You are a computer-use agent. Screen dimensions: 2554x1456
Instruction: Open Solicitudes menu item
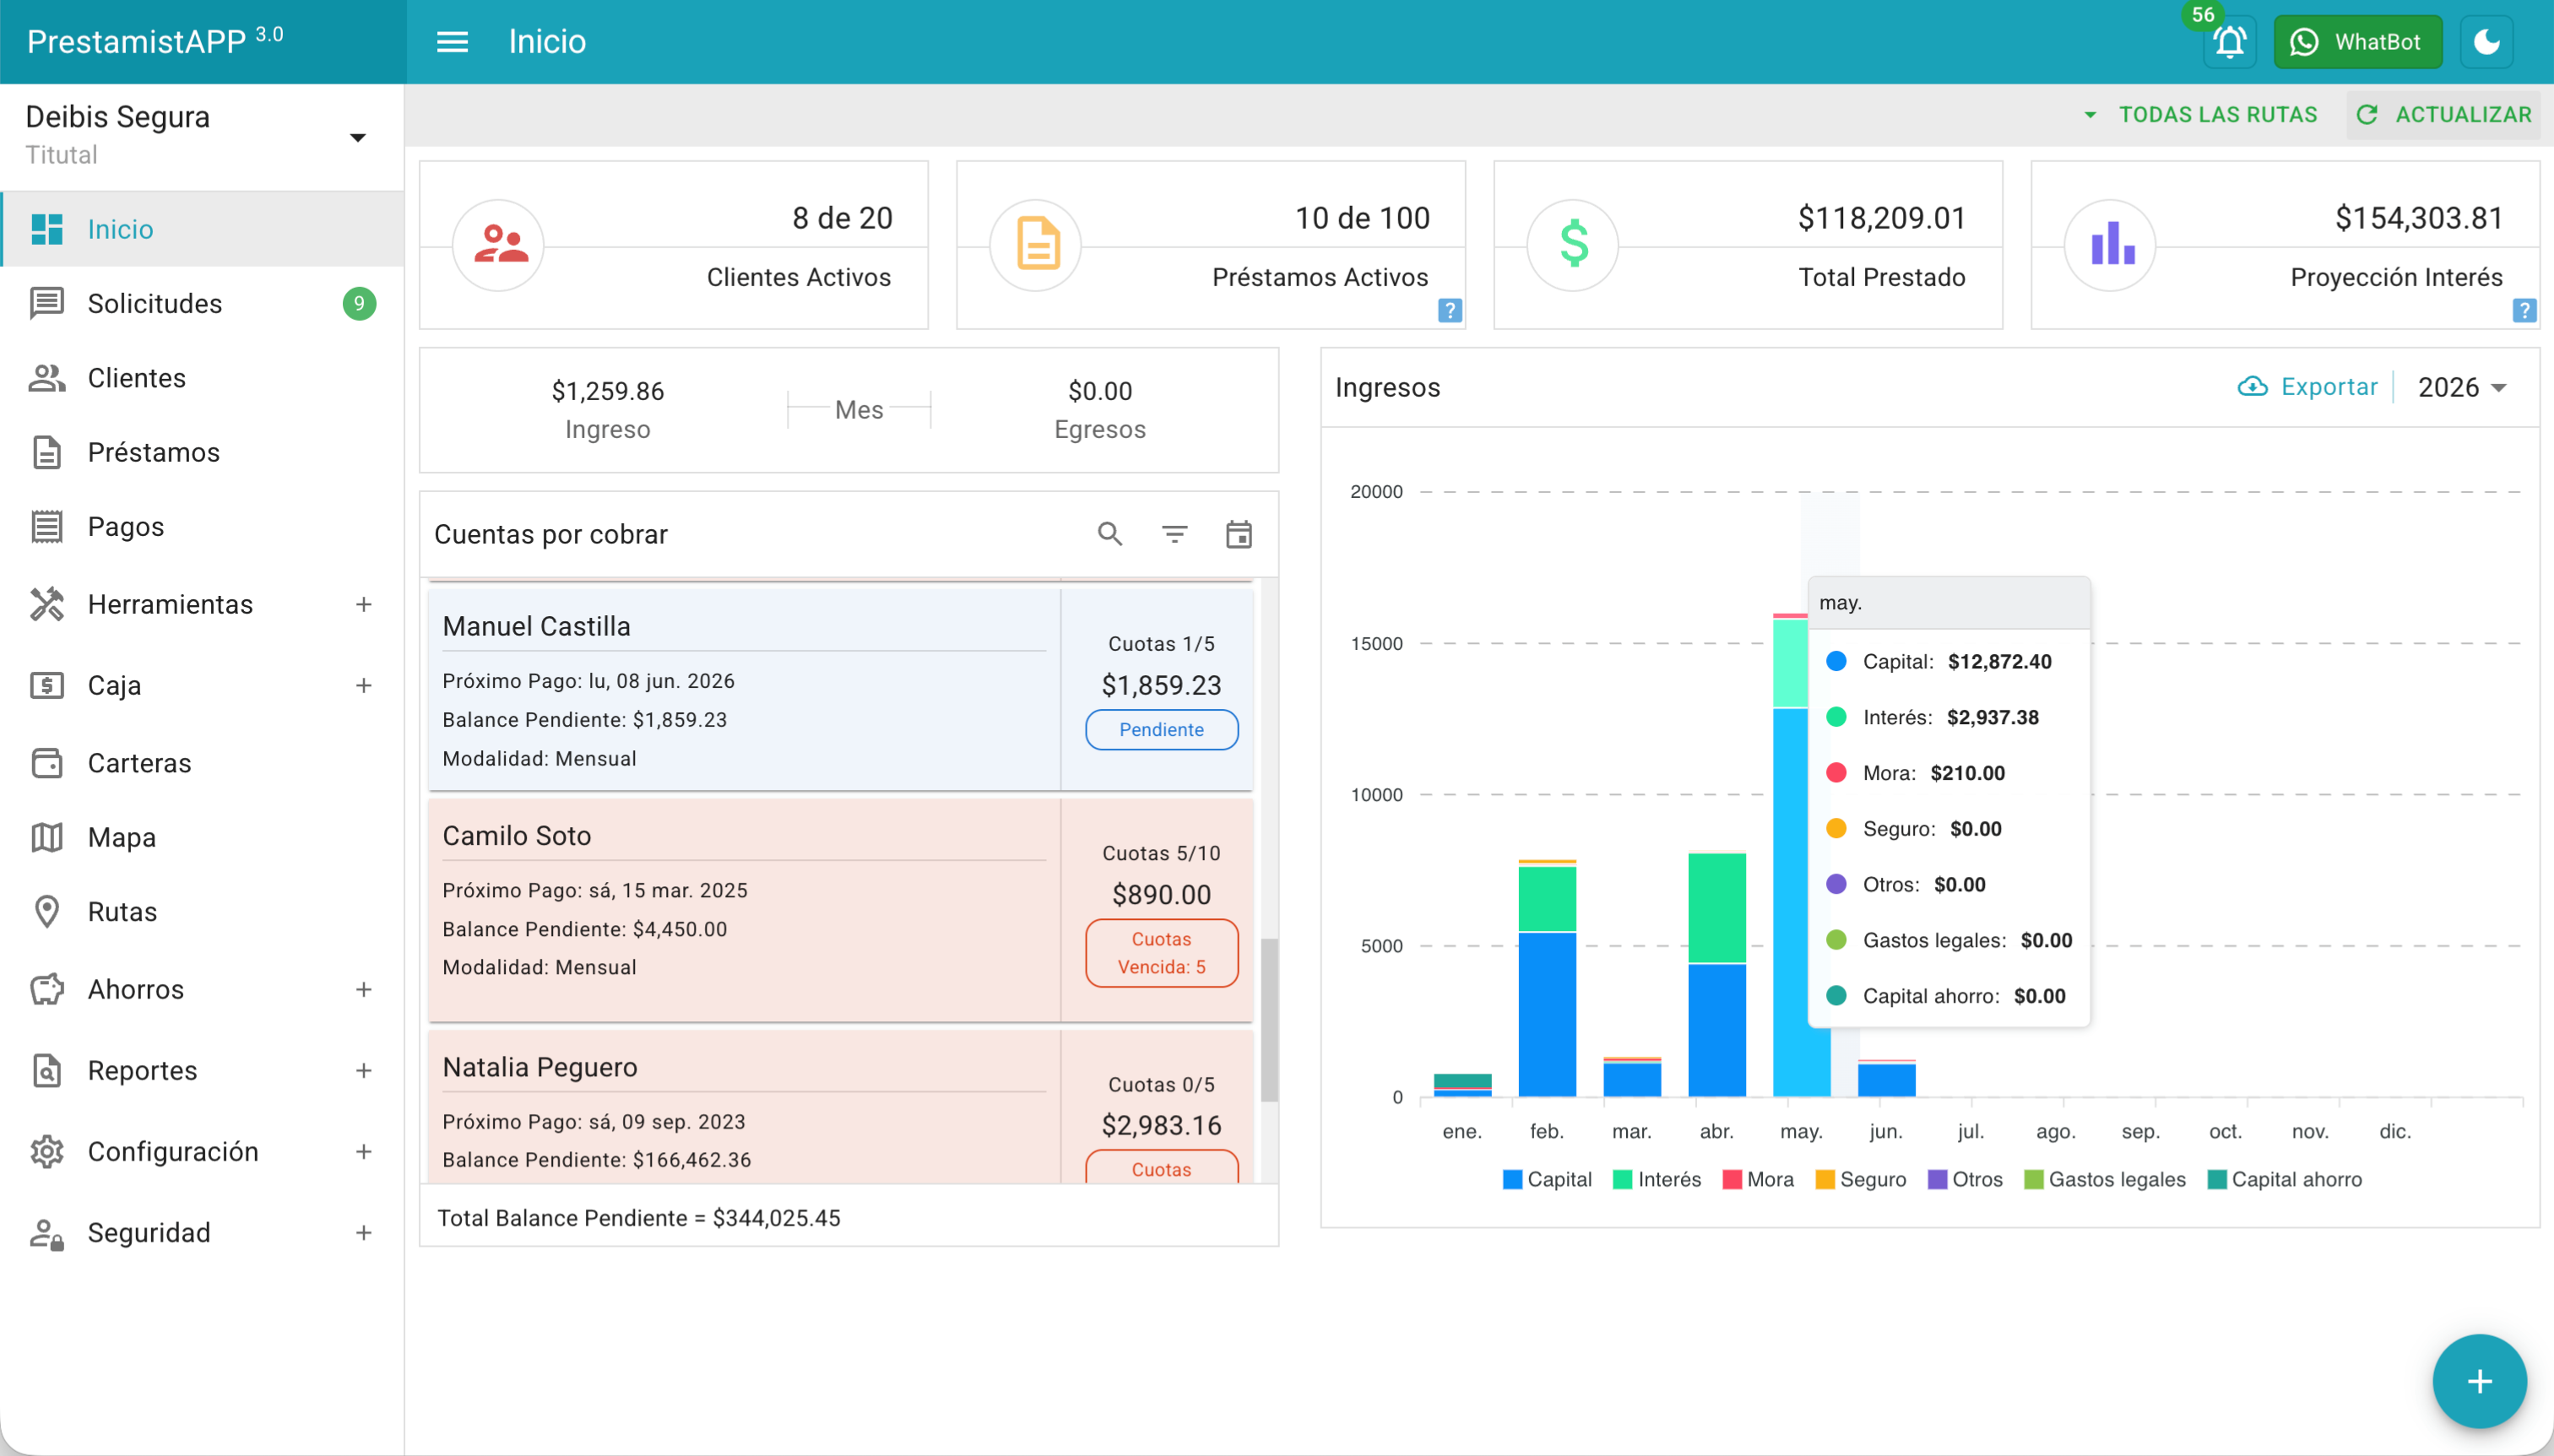point(202,303)
